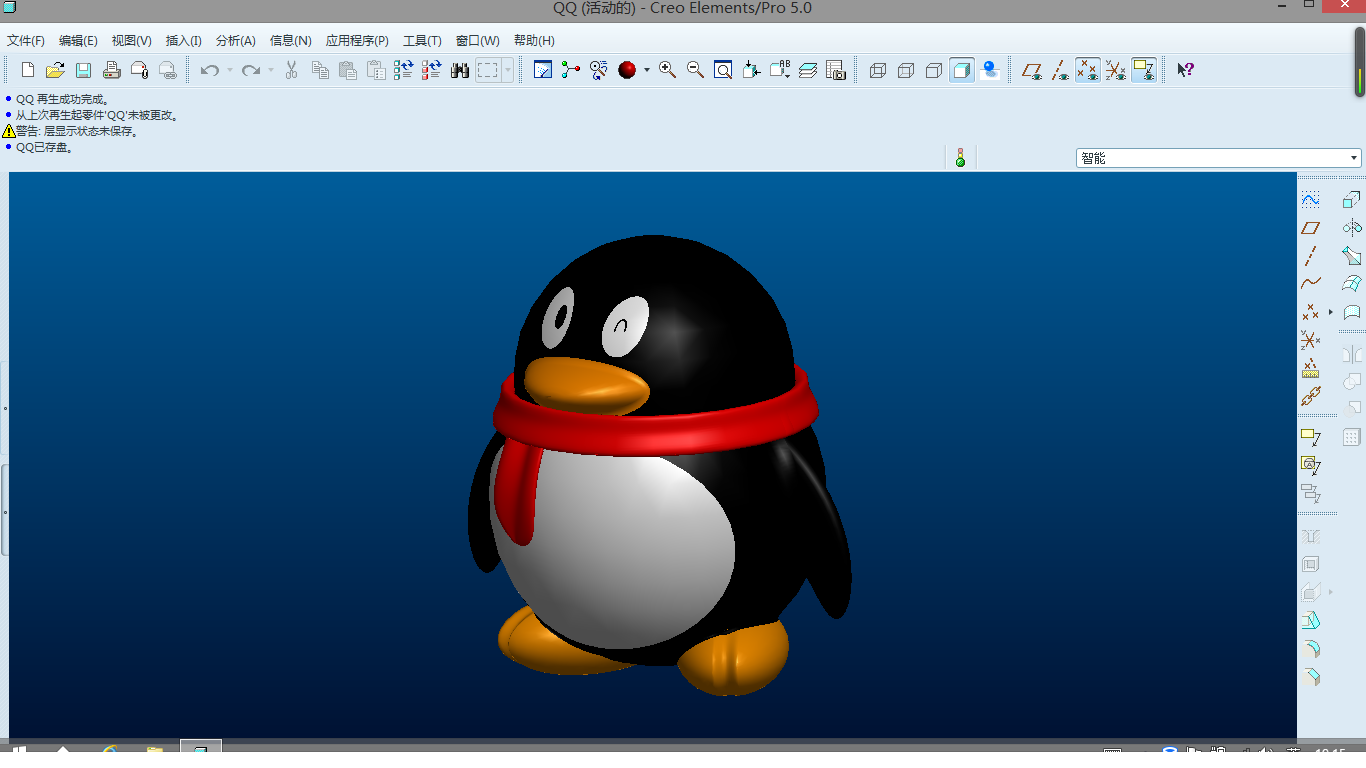Image resolution: width=1366 pixels, height=768 pixels.
Task: Click the regeneration traffic light indicator
Action: tap(960, 157)
